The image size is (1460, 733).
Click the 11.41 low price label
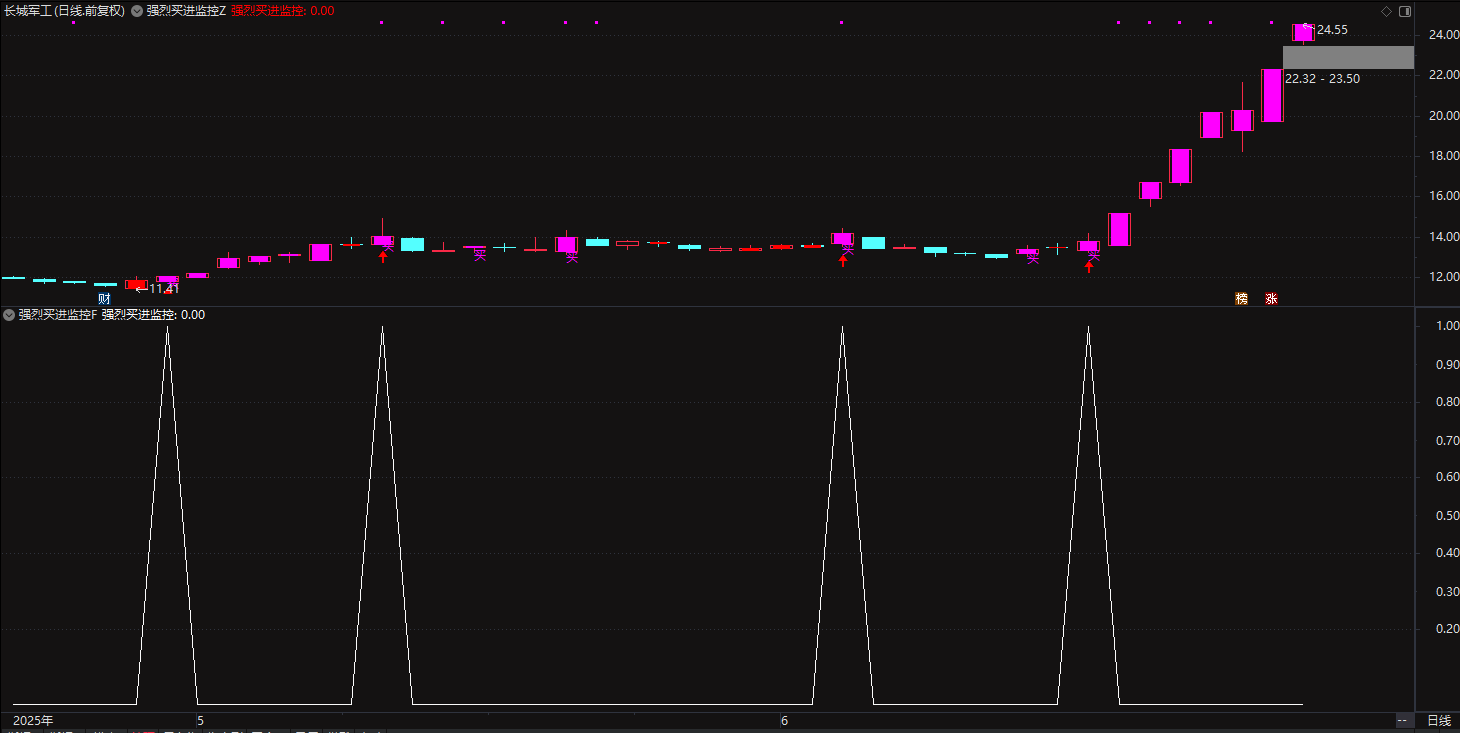[164, 289]
